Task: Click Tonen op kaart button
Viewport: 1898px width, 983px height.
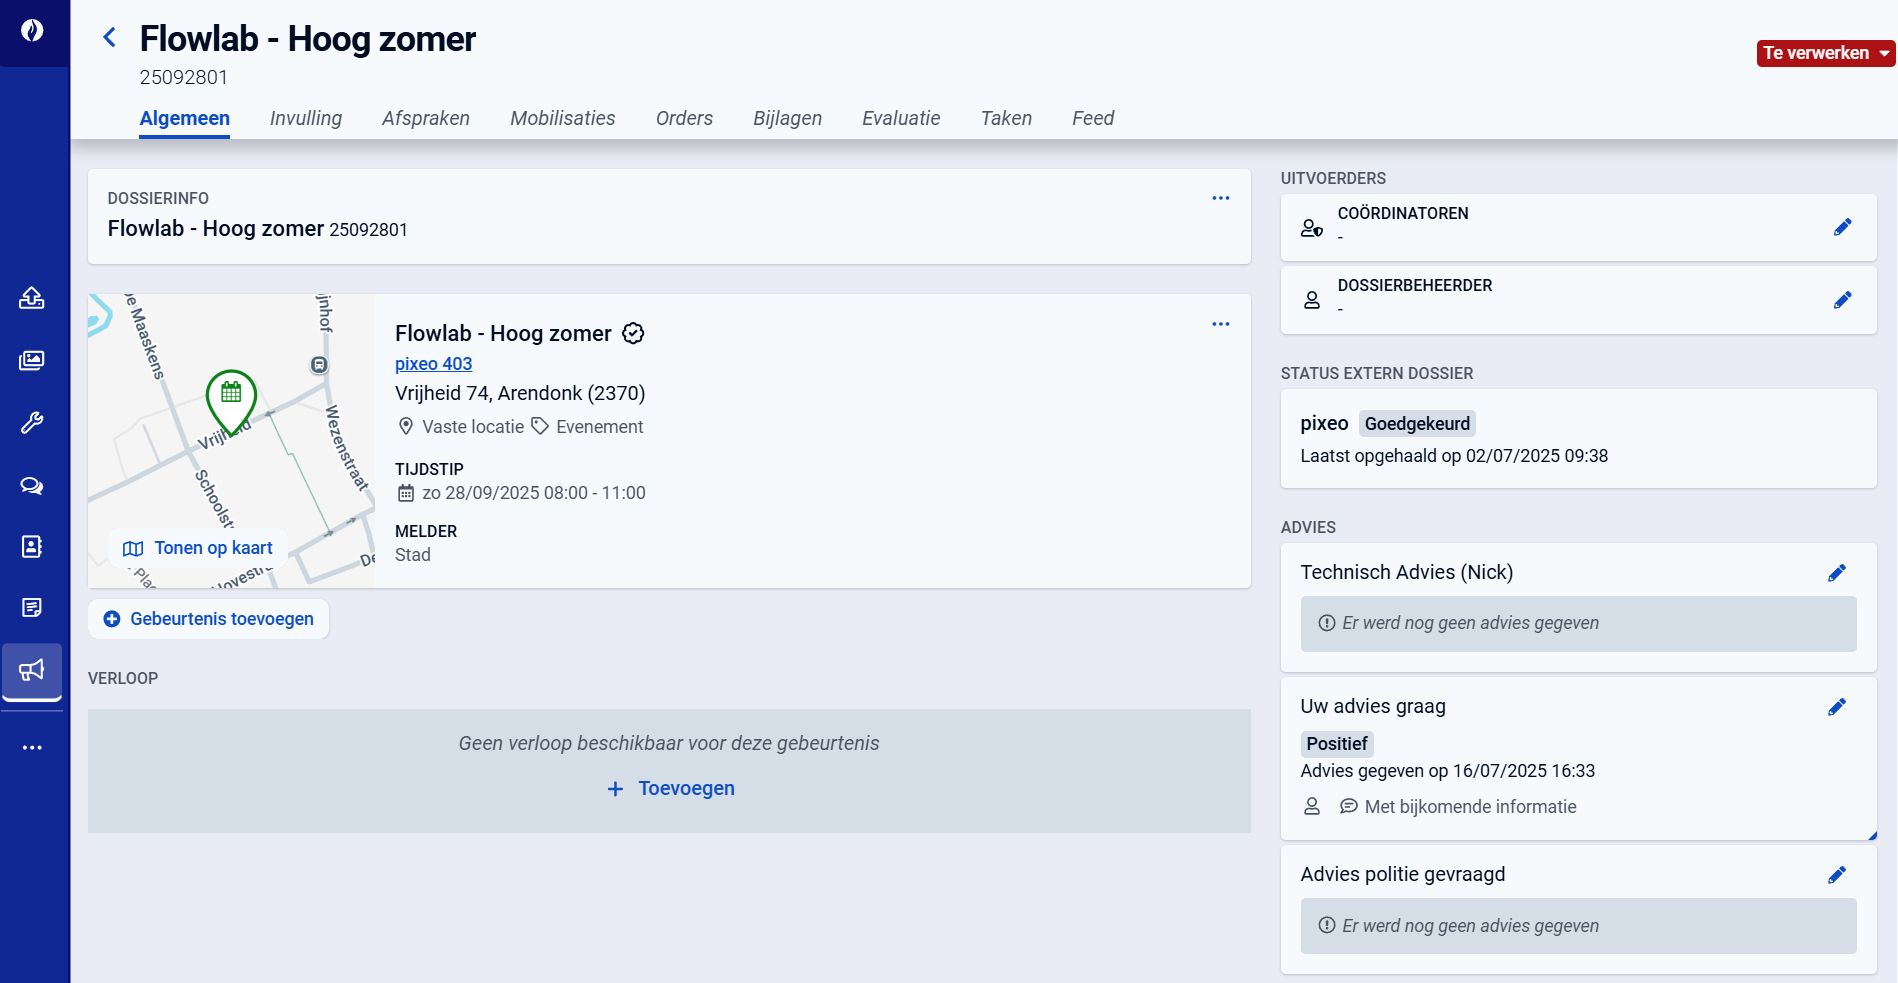Action: click(198, 548)
